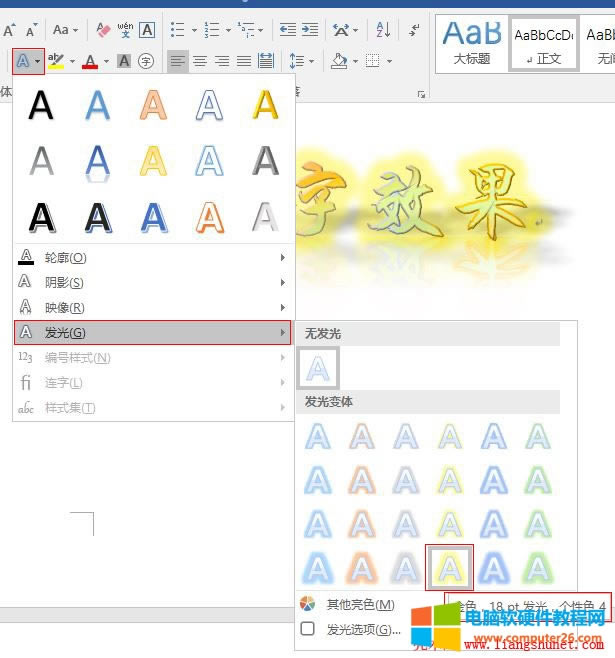Choose the plain black A text effect
615x658 pixels.
tap(41, 105)
